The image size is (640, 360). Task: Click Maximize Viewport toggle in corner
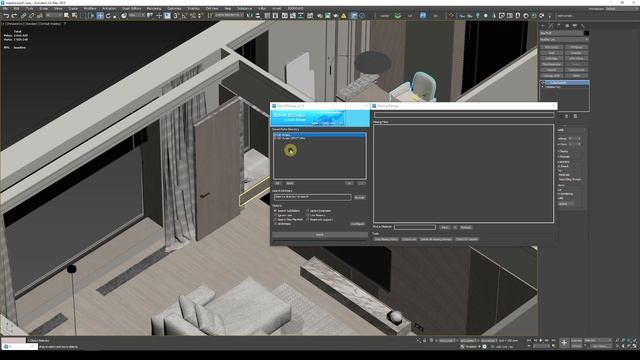[634, 346]
